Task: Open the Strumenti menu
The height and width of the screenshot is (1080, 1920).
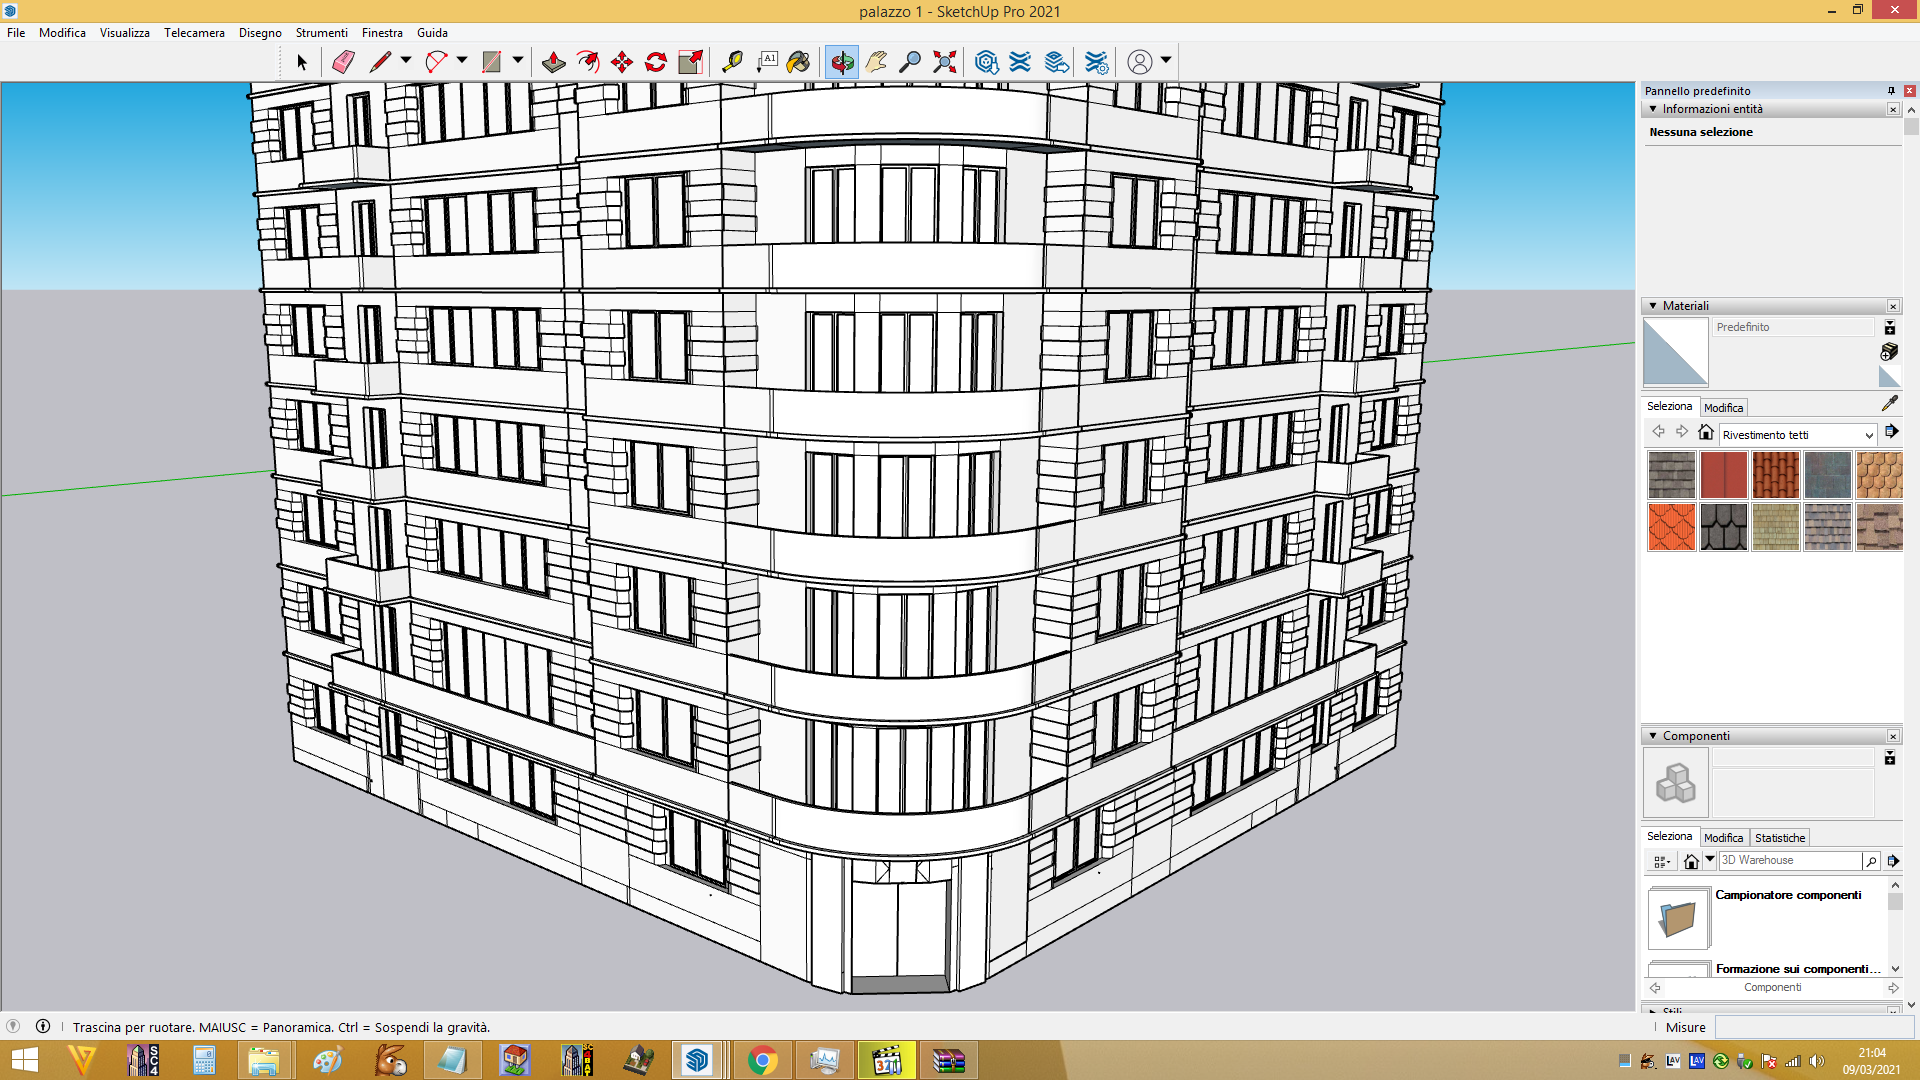Action: (x=321, y=33)
